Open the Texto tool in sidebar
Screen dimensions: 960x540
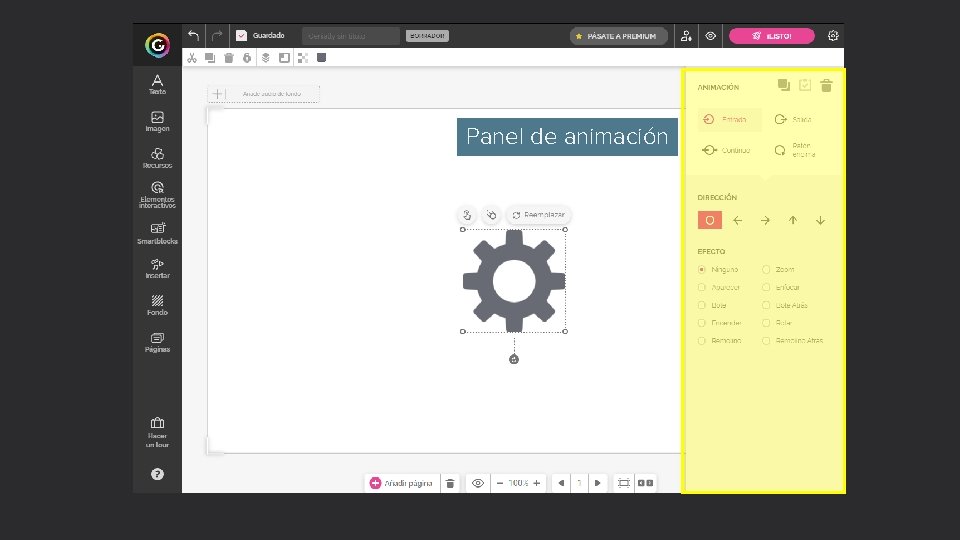(157, 84)
